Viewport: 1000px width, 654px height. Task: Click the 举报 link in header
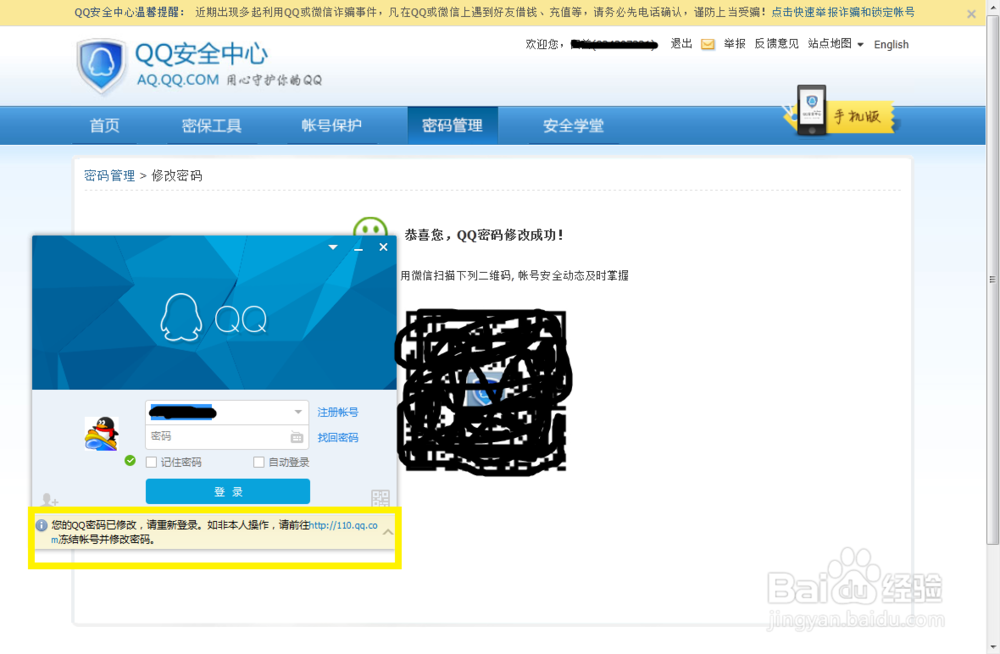pyautogui.click(x=735, y=43)
